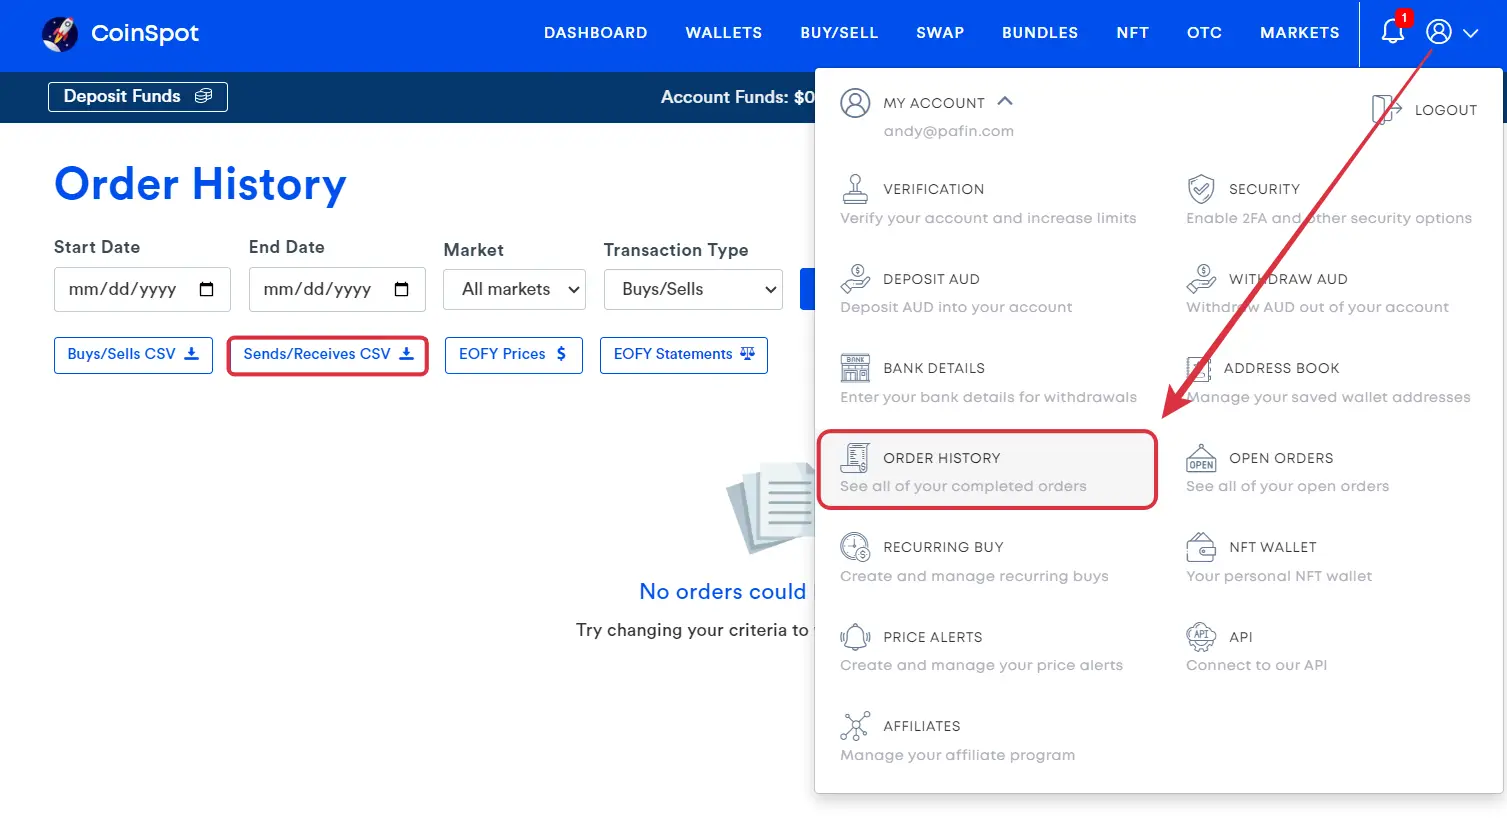Screen dimensions: 1507x821
Task: Click the Verification stamp icon
Action: [855, 189]
